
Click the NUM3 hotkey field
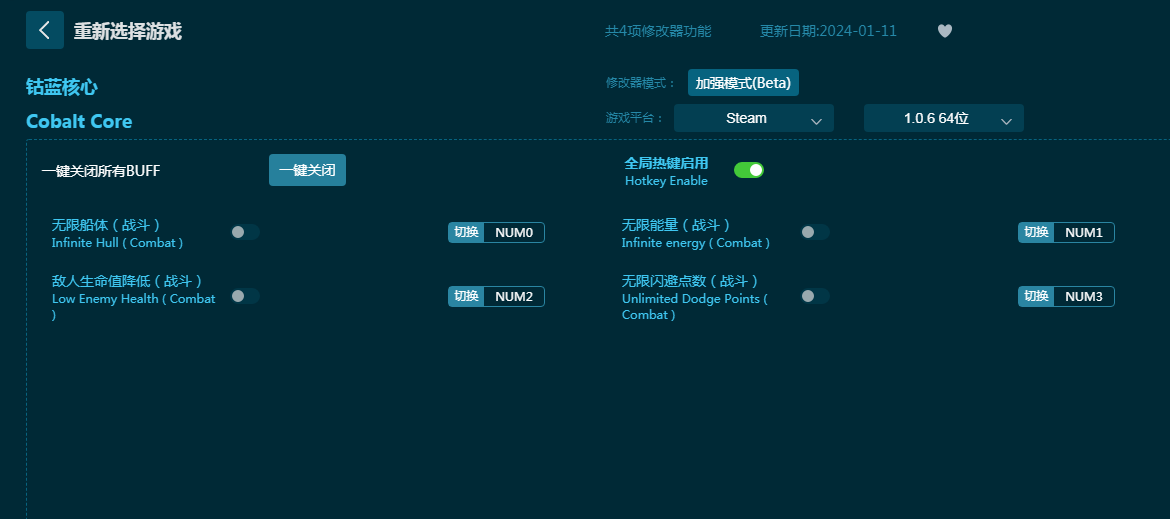coord(1084,297)
